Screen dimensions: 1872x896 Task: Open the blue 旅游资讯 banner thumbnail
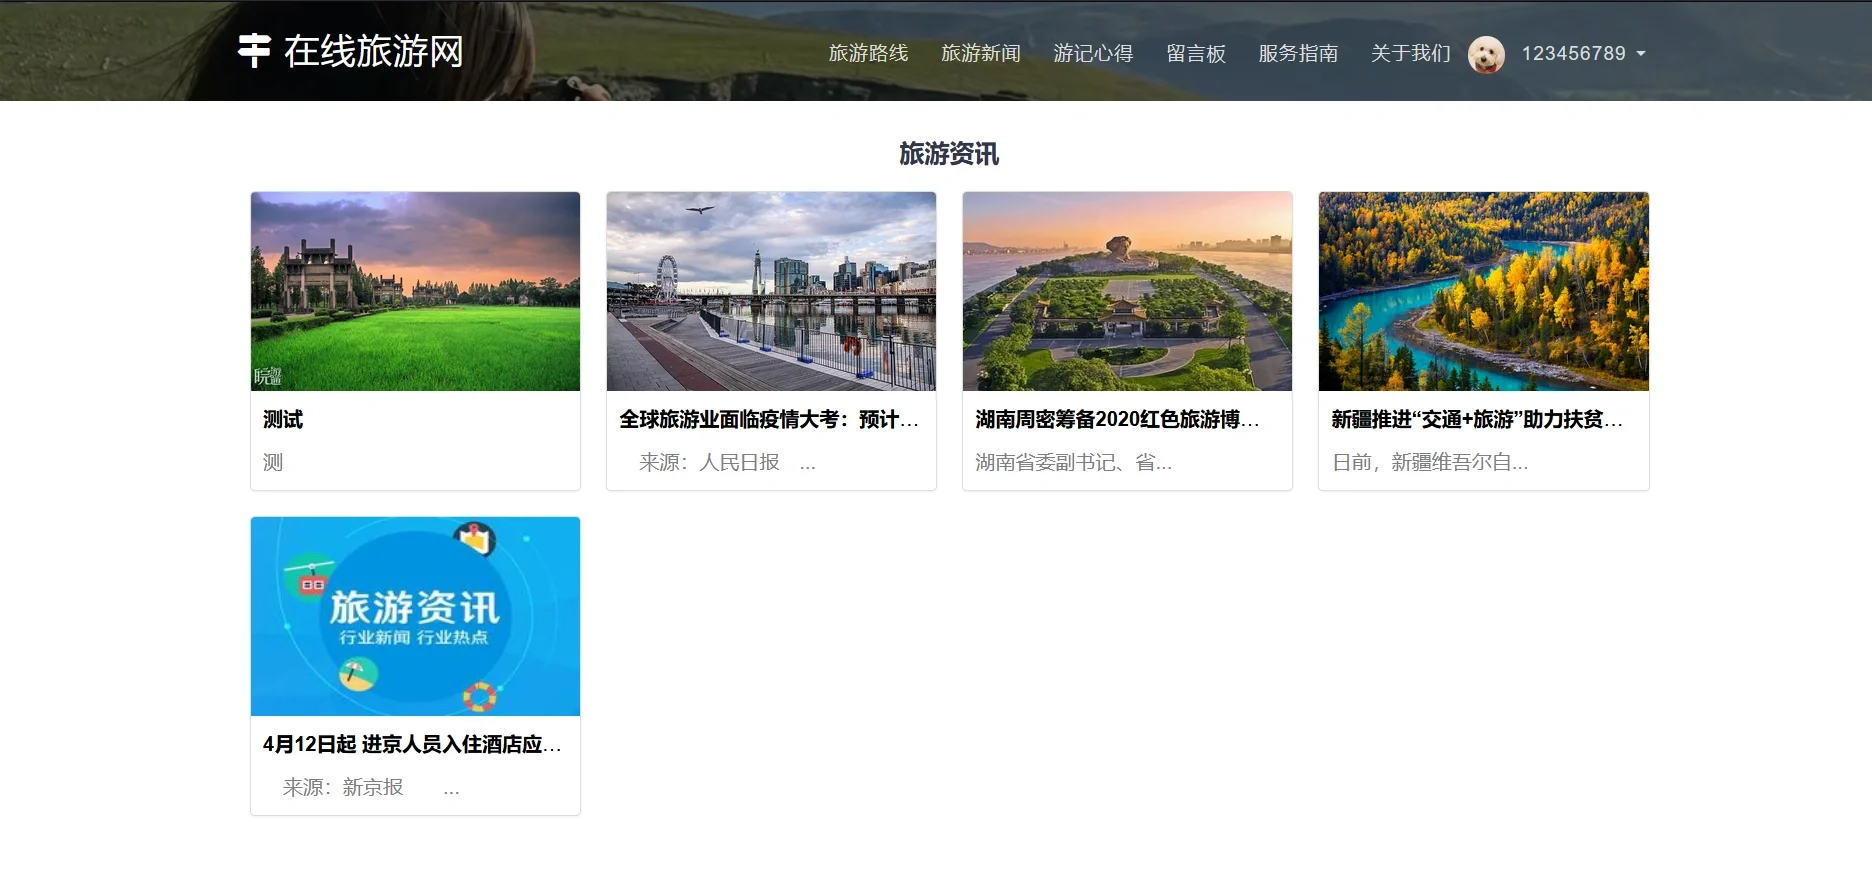pyautogui.click(x=415, y=616)
